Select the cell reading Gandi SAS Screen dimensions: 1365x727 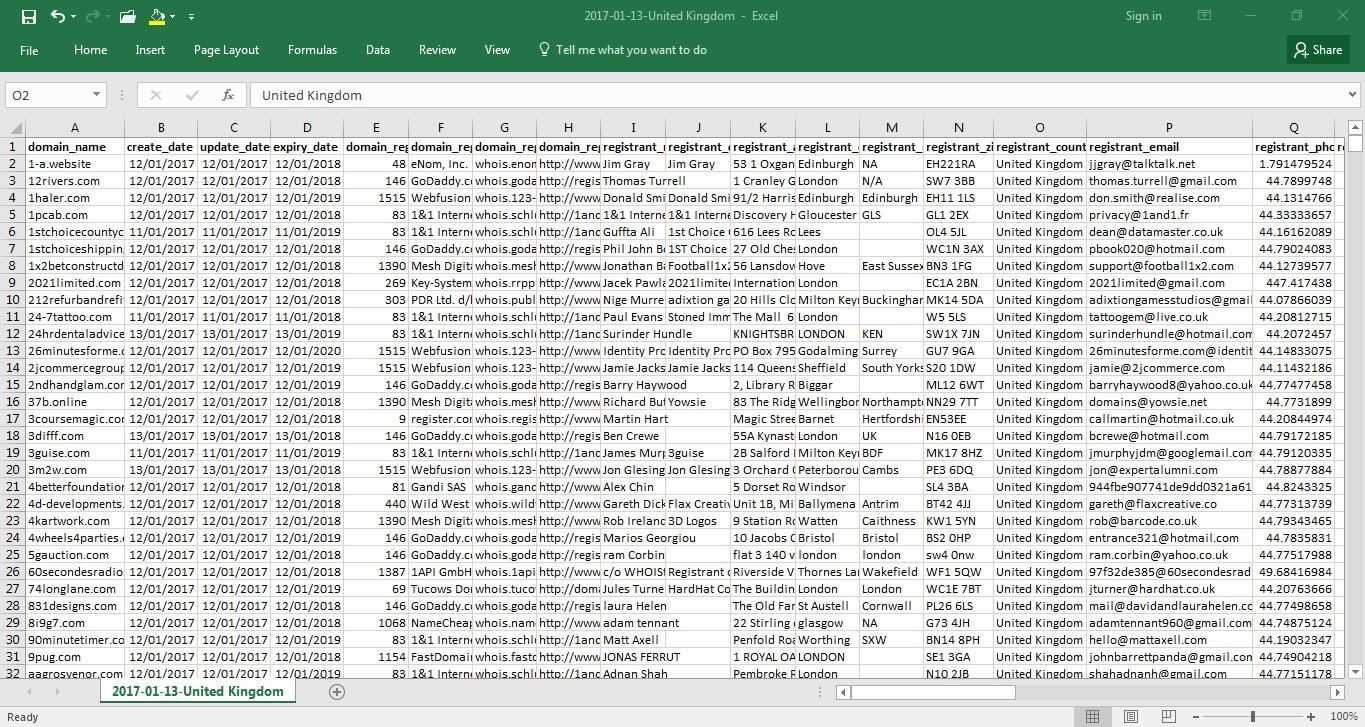440,487
